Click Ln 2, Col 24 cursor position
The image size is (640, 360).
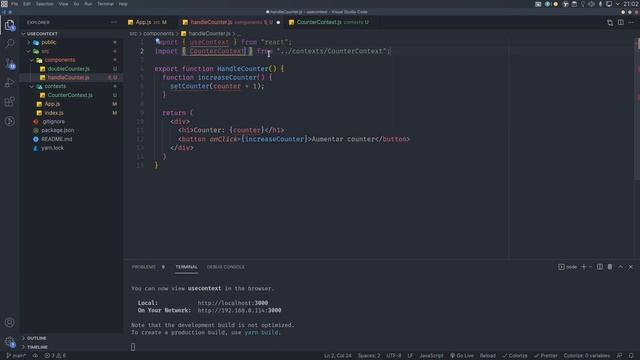click(338, 356)
